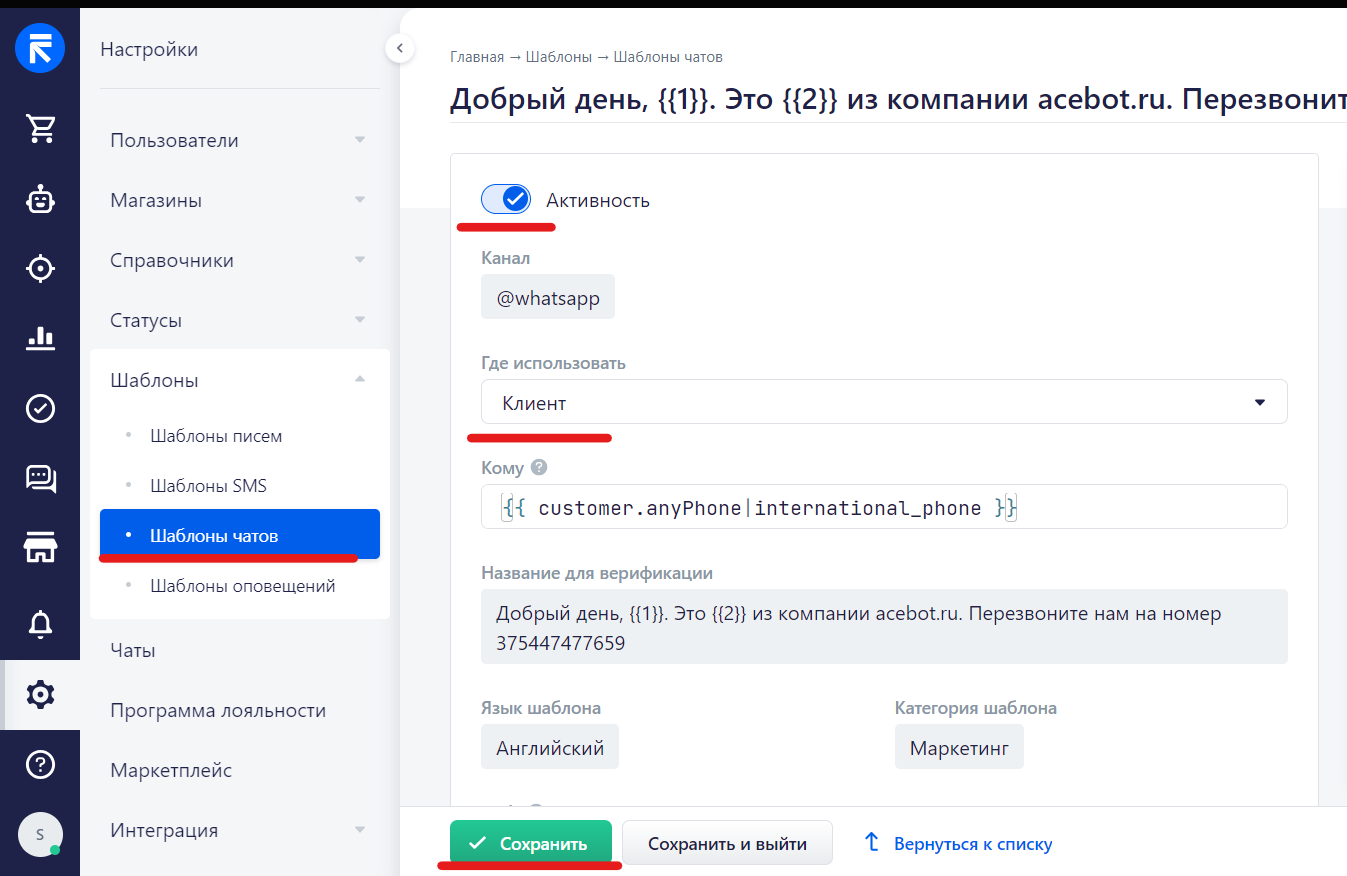Expand the Пользователи section
Viewport: 1347px width, 876px height.
tap(239, 140)
